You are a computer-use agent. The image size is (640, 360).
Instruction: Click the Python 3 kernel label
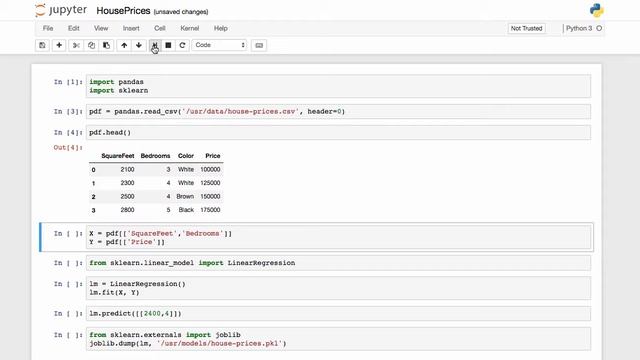click(x=579, y=28)
